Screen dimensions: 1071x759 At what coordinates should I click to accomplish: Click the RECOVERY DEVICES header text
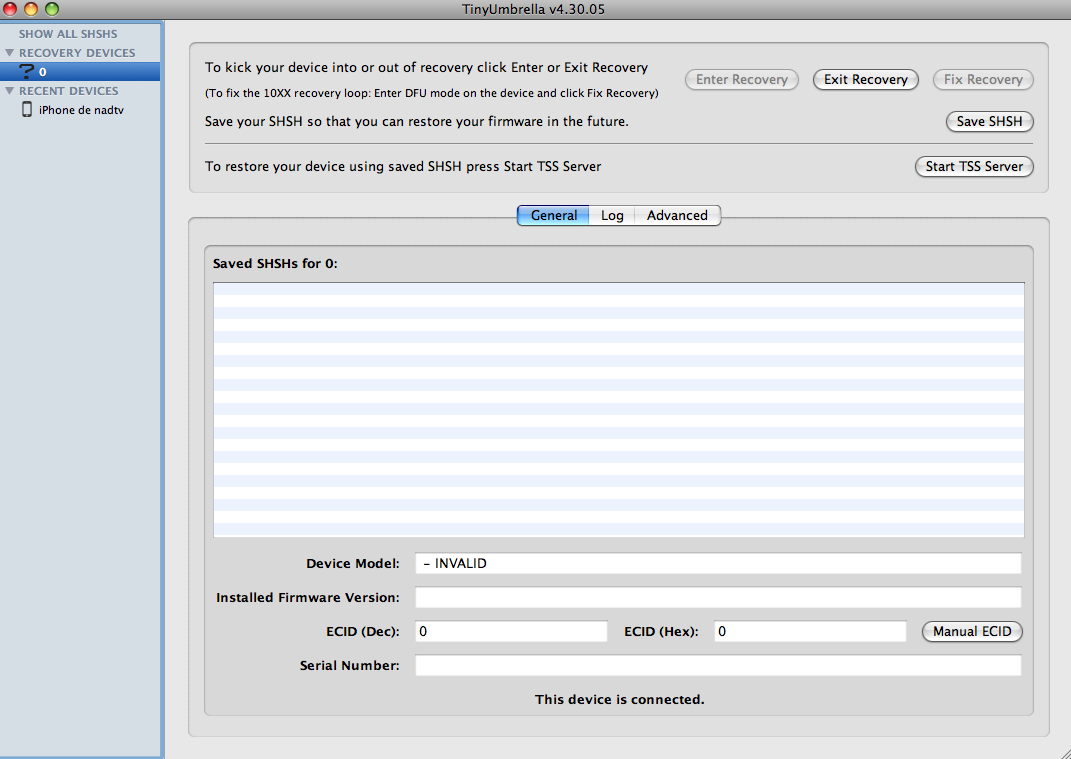(x=77, y=53)
